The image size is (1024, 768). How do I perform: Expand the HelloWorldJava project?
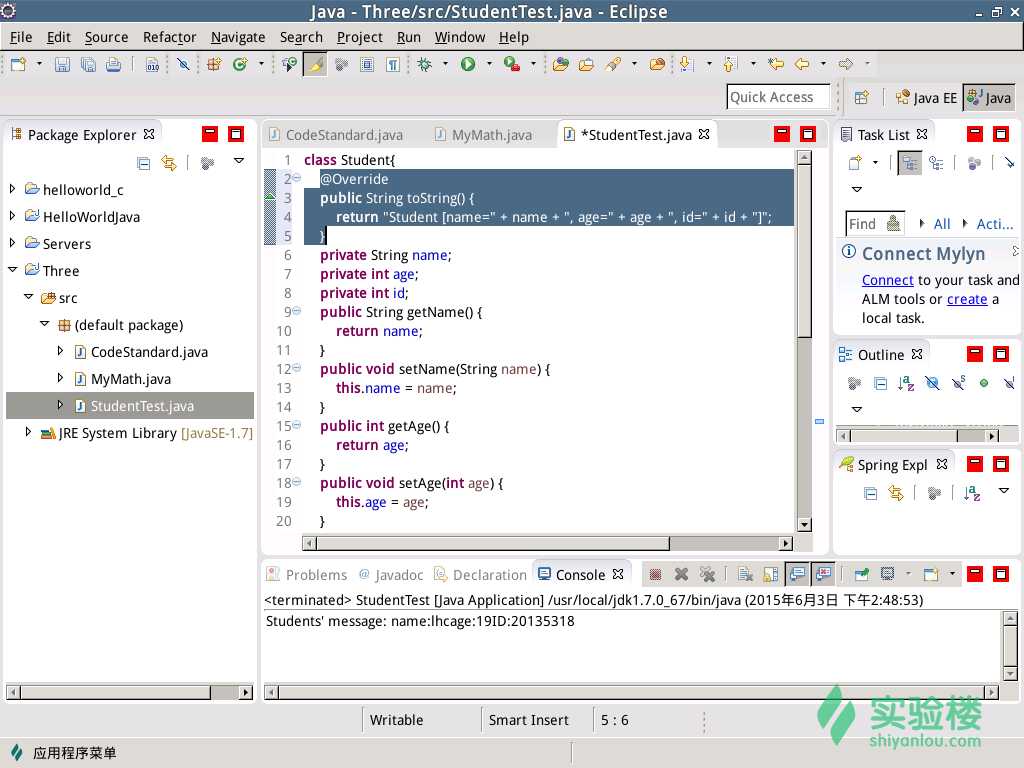pos(12,216)
